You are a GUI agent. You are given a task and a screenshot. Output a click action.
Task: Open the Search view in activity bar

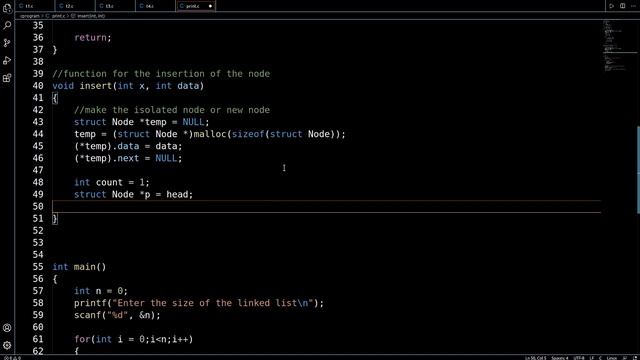(7, 25)
